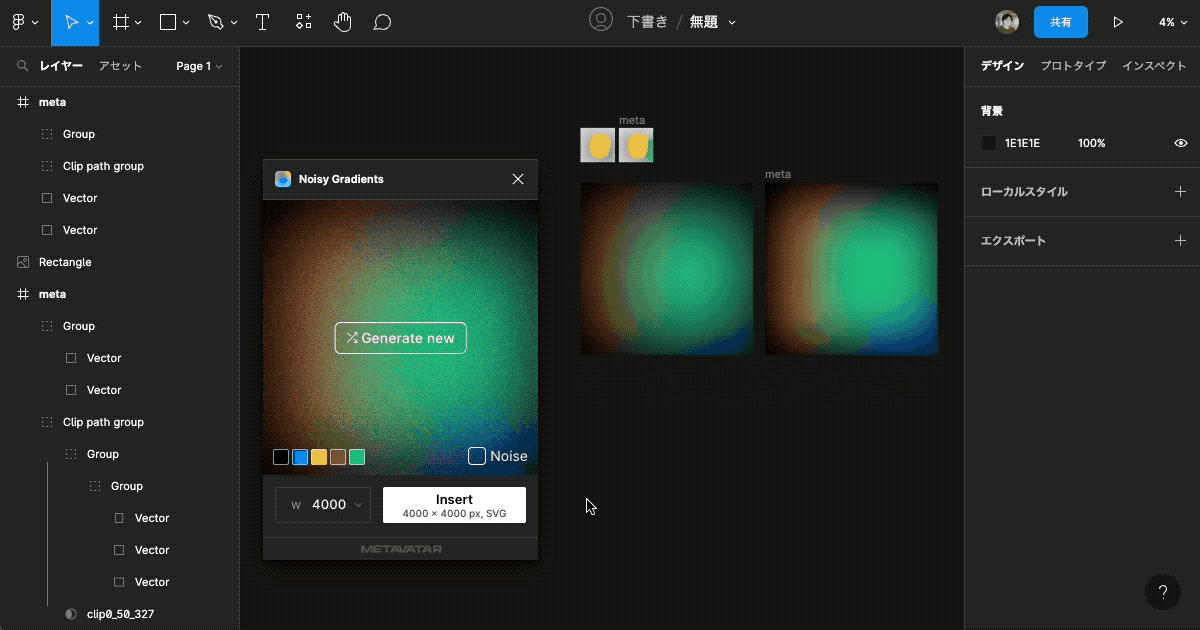The height and width of the screenshot is (630, 1200).
Task: Expand the width 4000 dropdown
Action: pos(323,505)
